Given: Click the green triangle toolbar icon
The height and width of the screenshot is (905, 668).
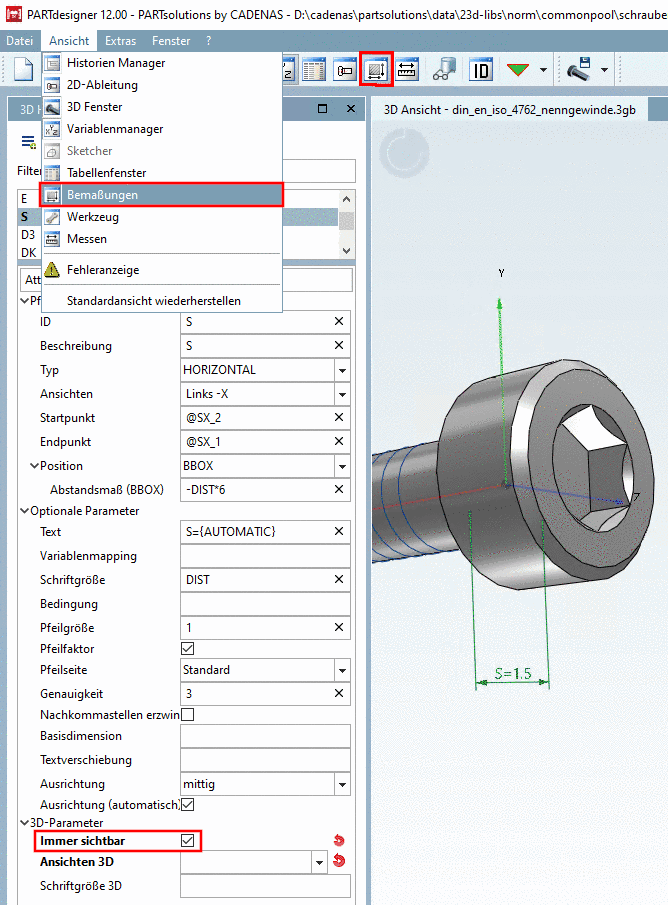Looking at the screenshot, I should (x=517, y=70).
